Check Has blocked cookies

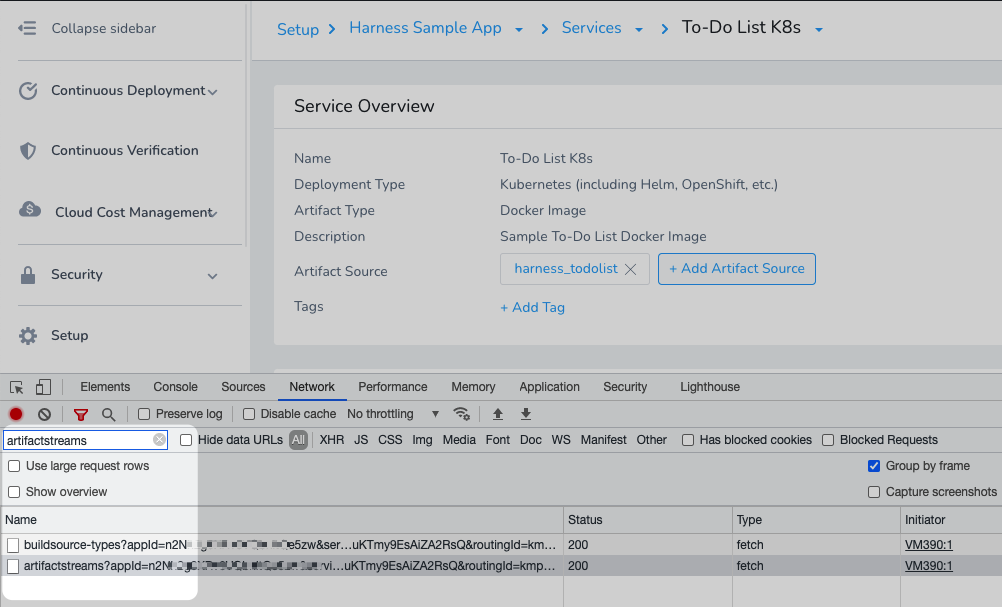688,440
